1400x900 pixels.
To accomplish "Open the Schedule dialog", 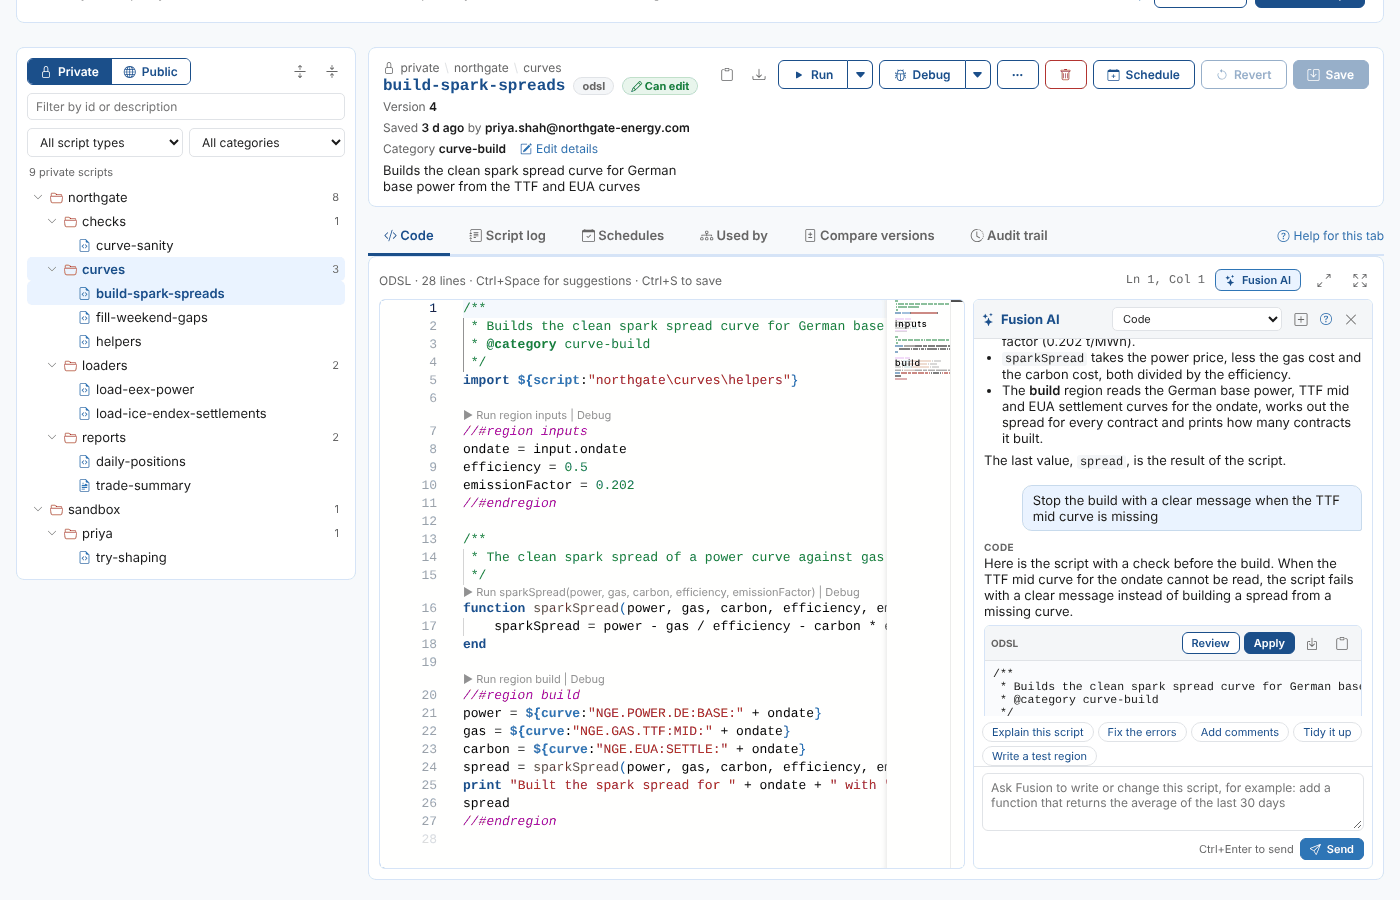I will pos(1143,75).
